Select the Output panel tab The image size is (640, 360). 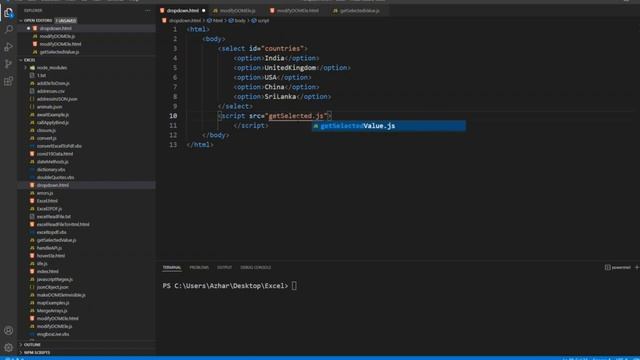pyautogui.click(x=224, y=267)
